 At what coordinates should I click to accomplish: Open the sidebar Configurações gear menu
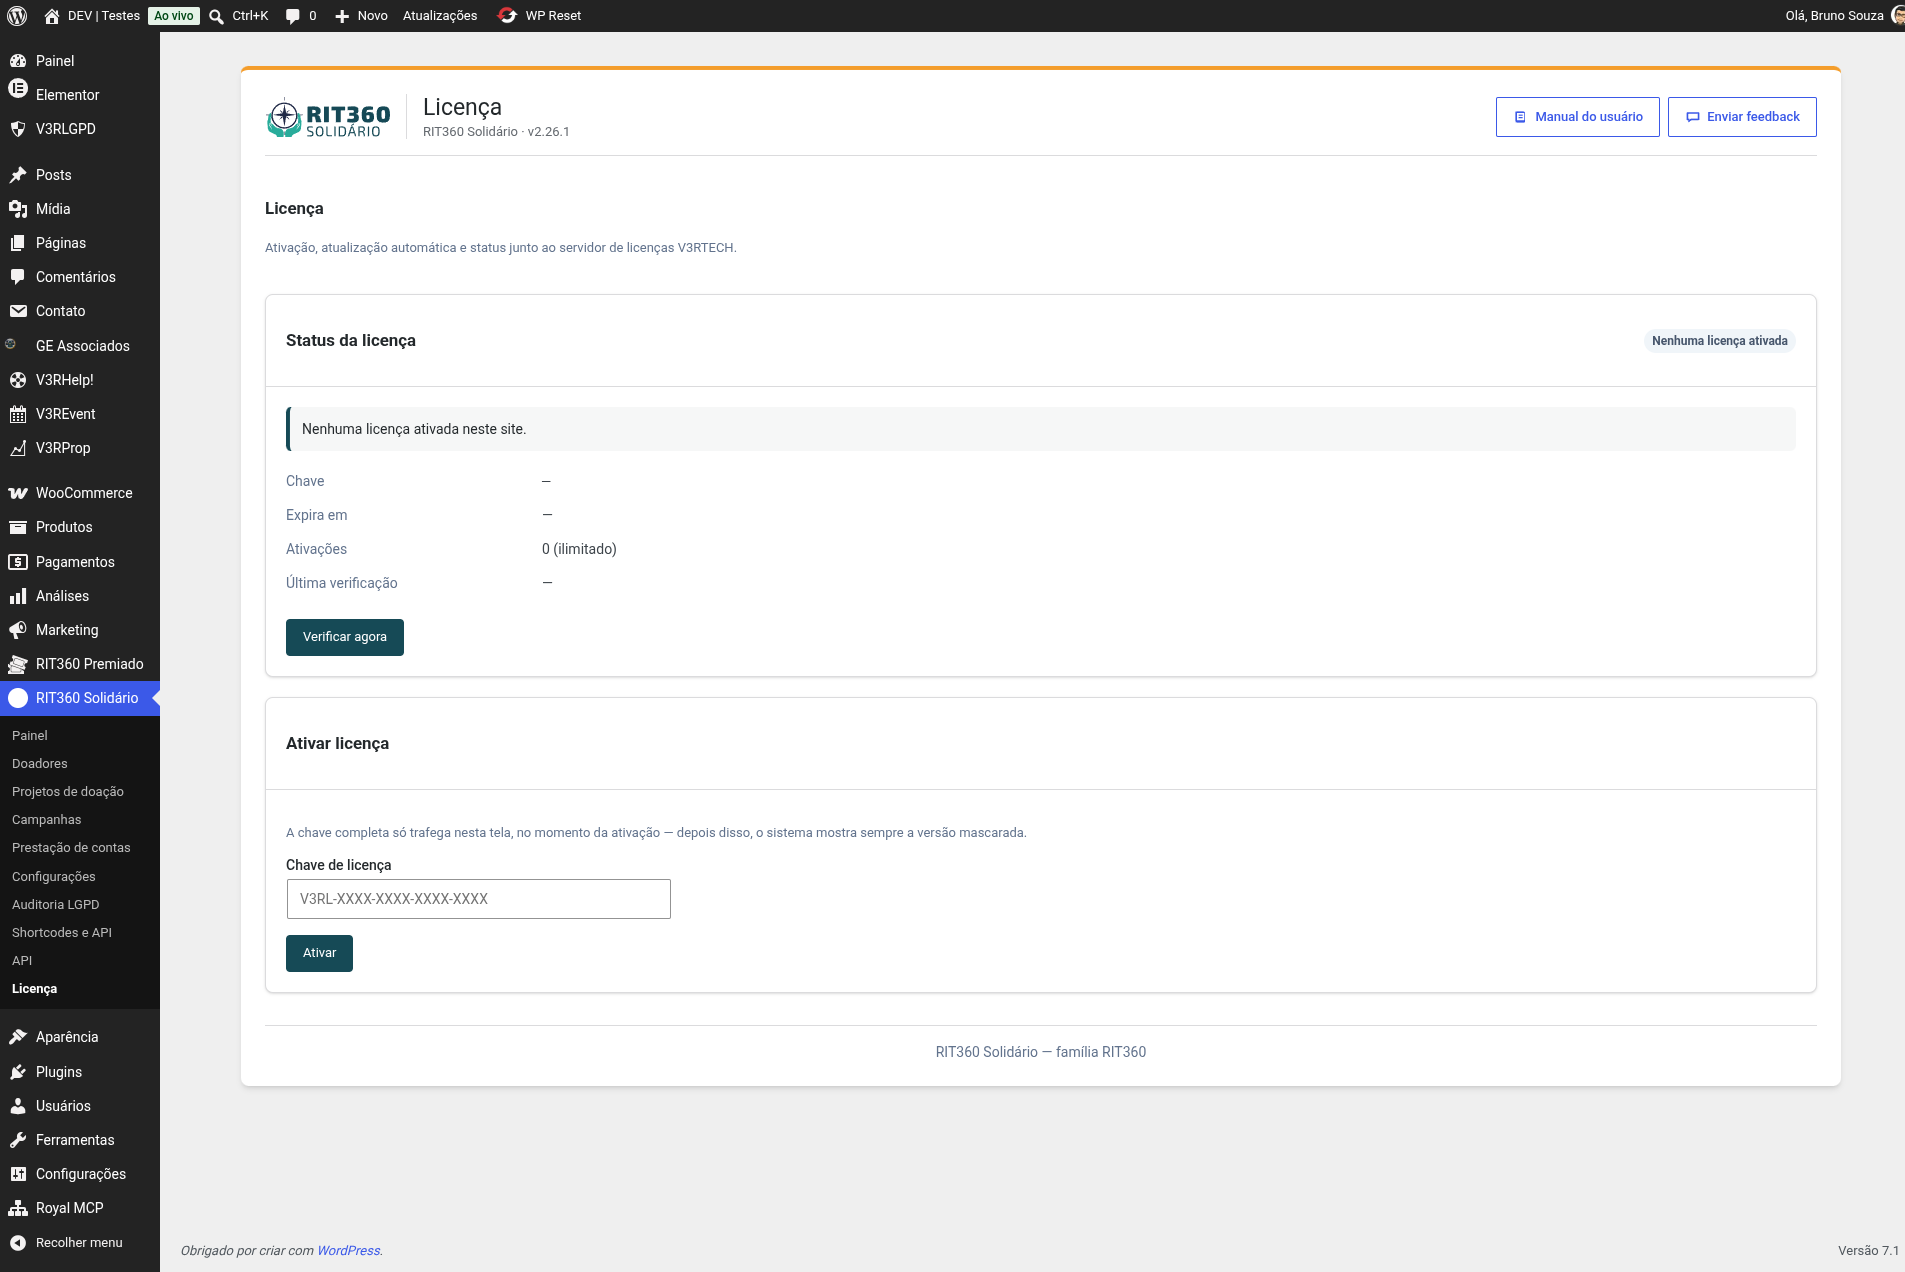coord(80,1174)
